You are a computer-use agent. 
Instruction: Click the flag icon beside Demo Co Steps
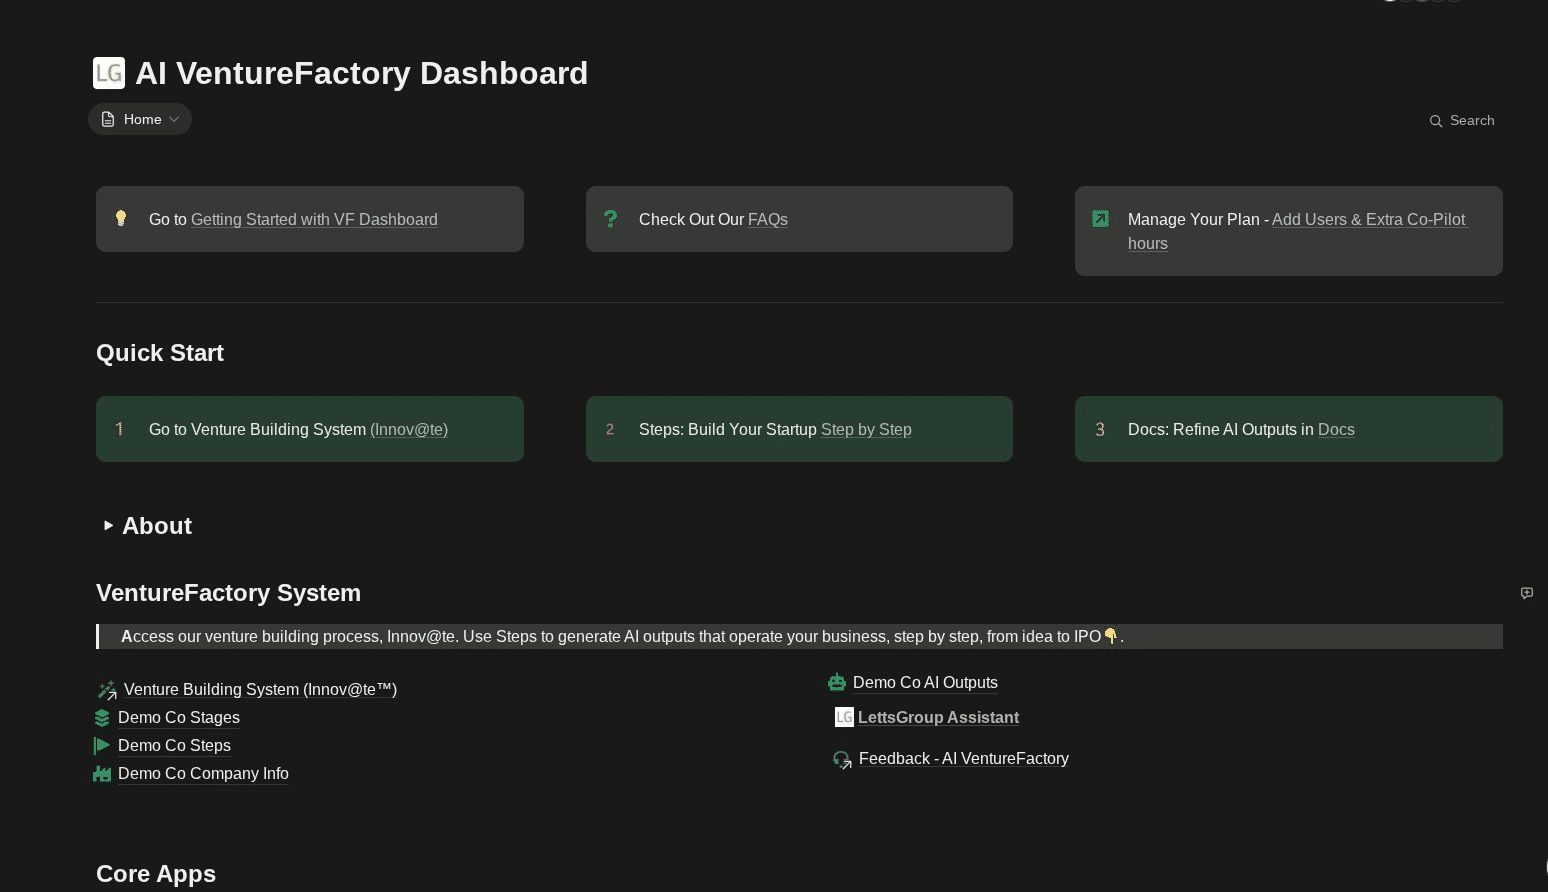(103, 745)
